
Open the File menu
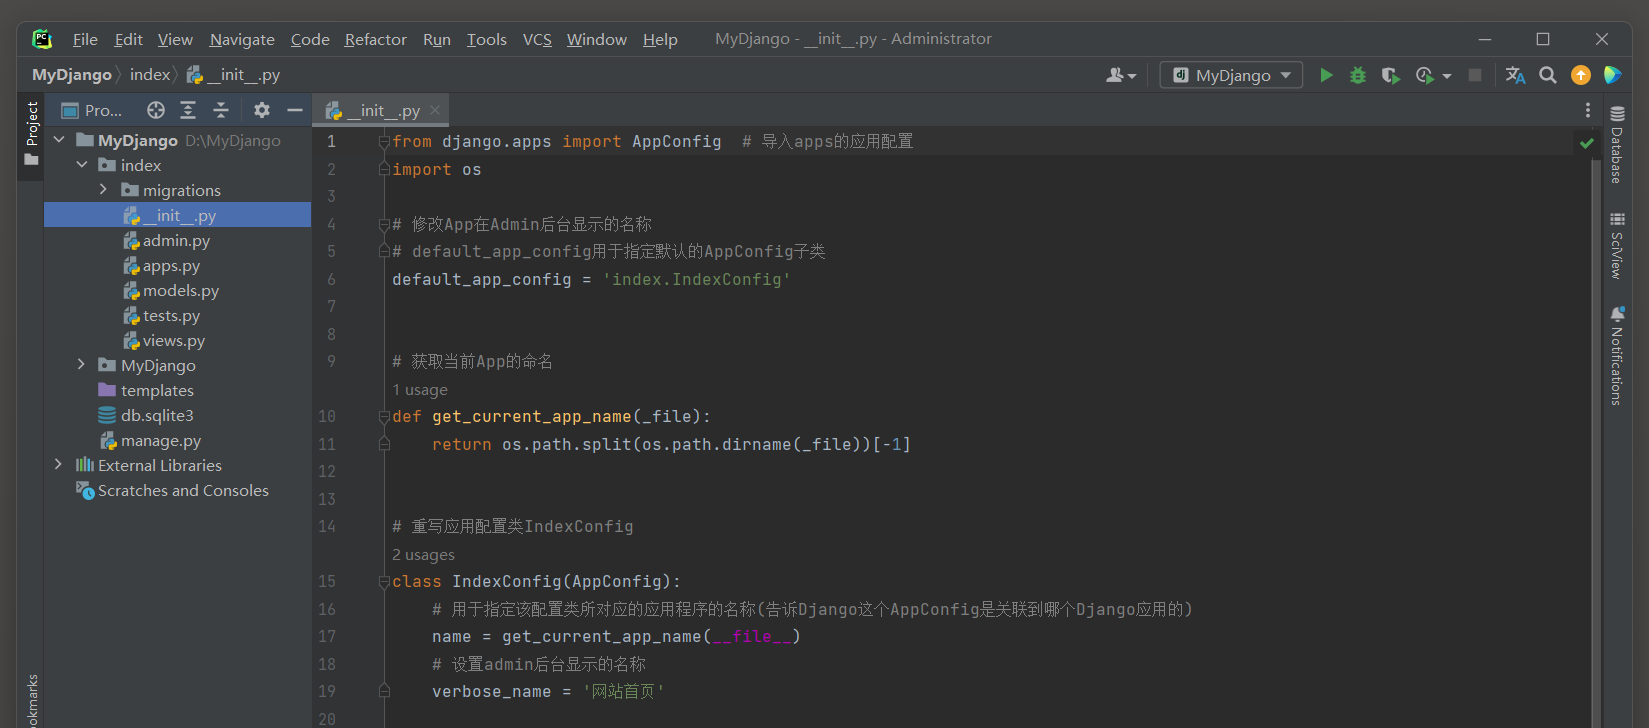pyautogui.click(x=85, y=39)
